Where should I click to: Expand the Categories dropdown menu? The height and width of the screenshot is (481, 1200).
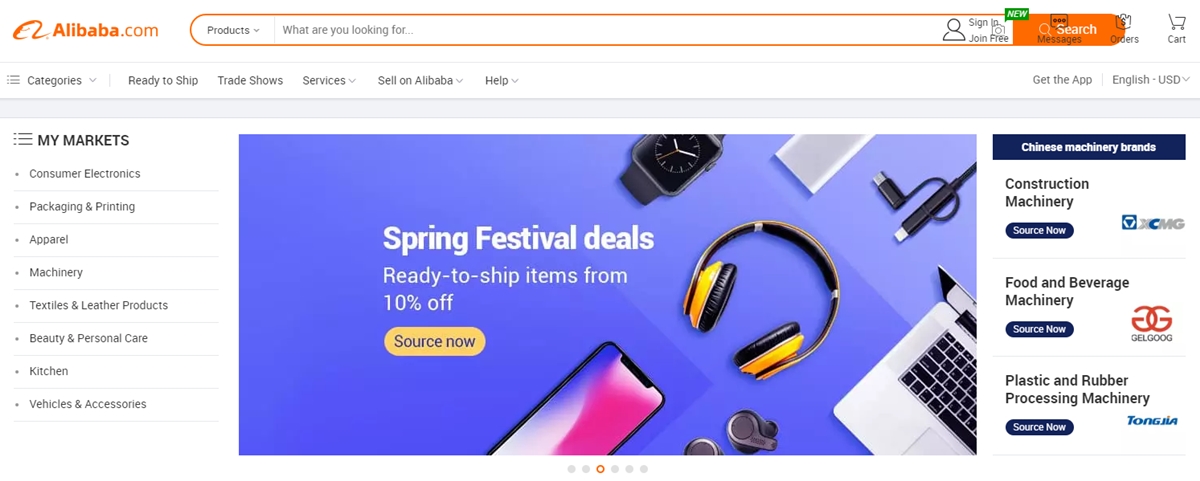tap(53, 80)
